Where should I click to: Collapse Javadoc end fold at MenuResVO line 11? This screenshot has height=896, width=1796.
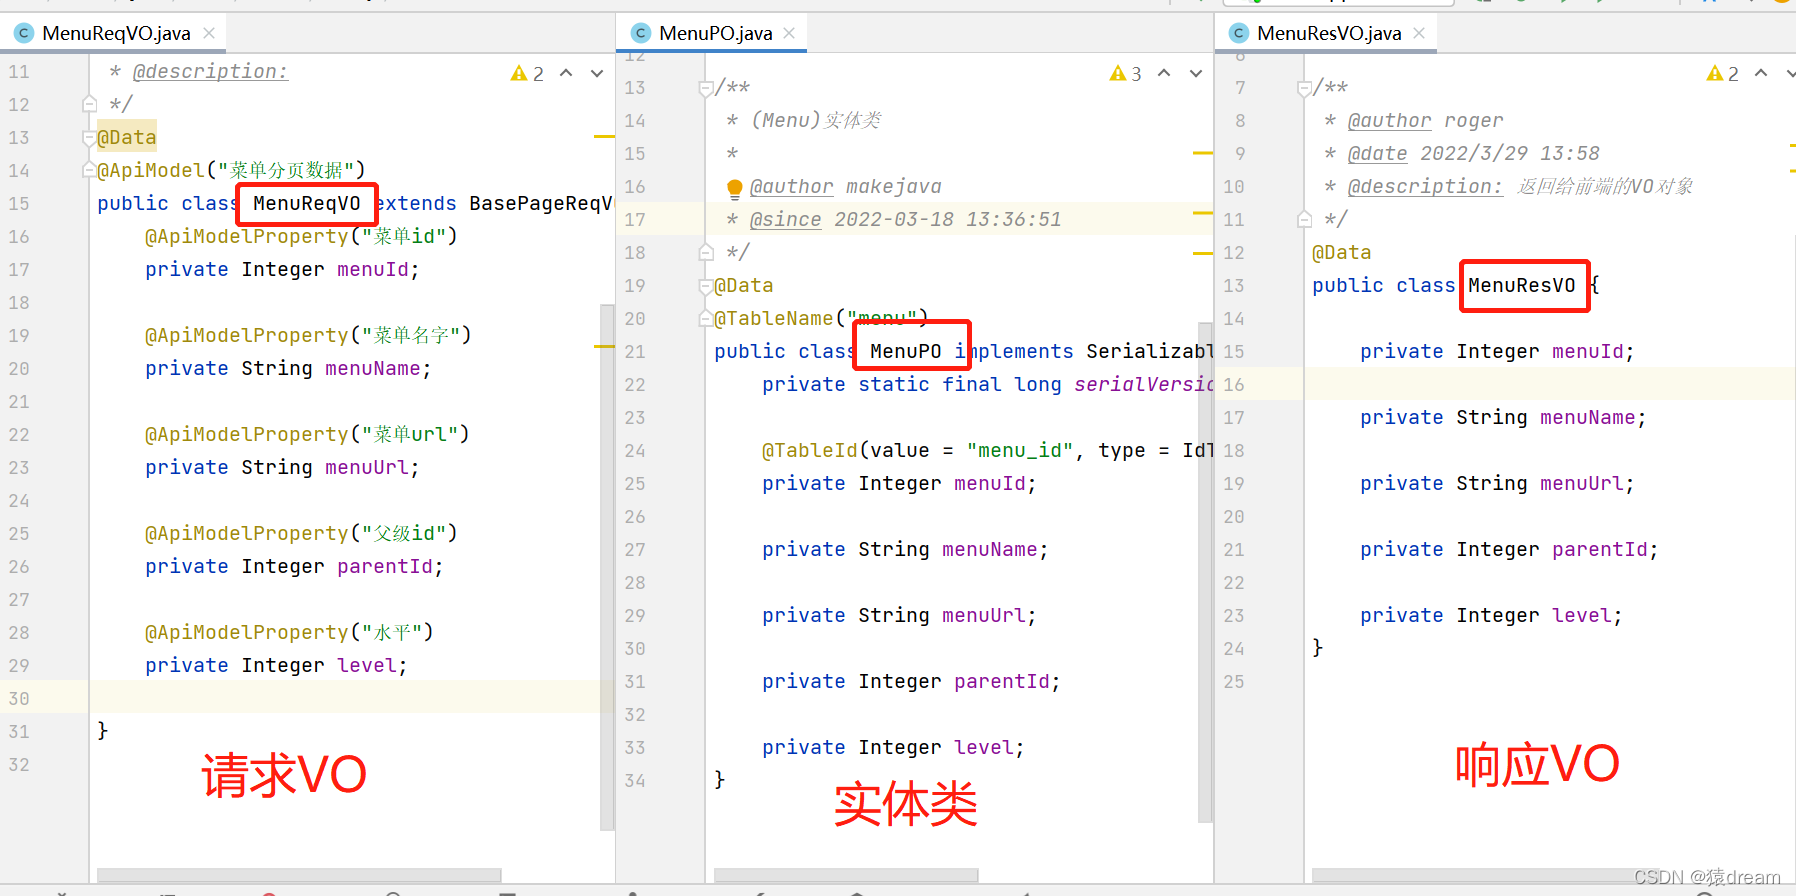tap(1304, 218)
